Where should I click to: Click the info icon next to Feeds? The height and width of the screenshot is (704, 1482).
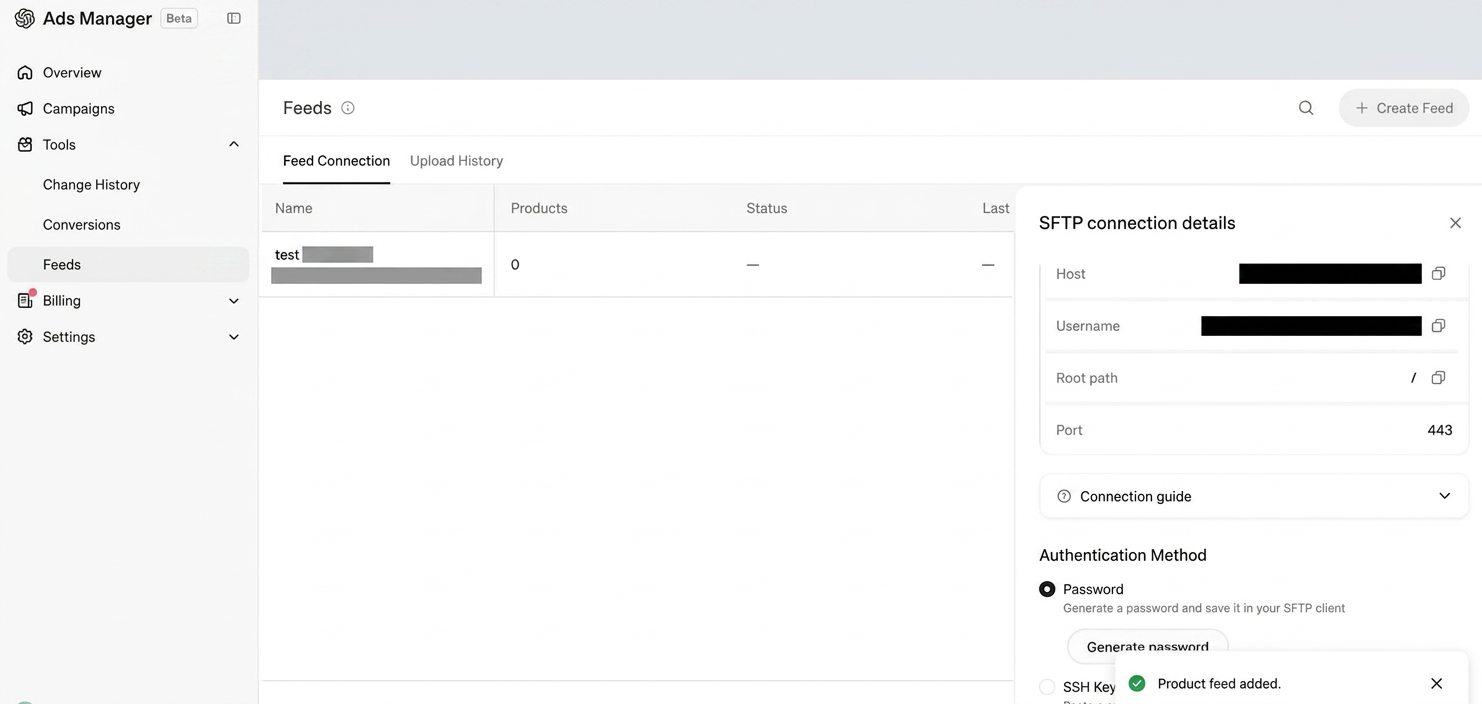point(348,108)
